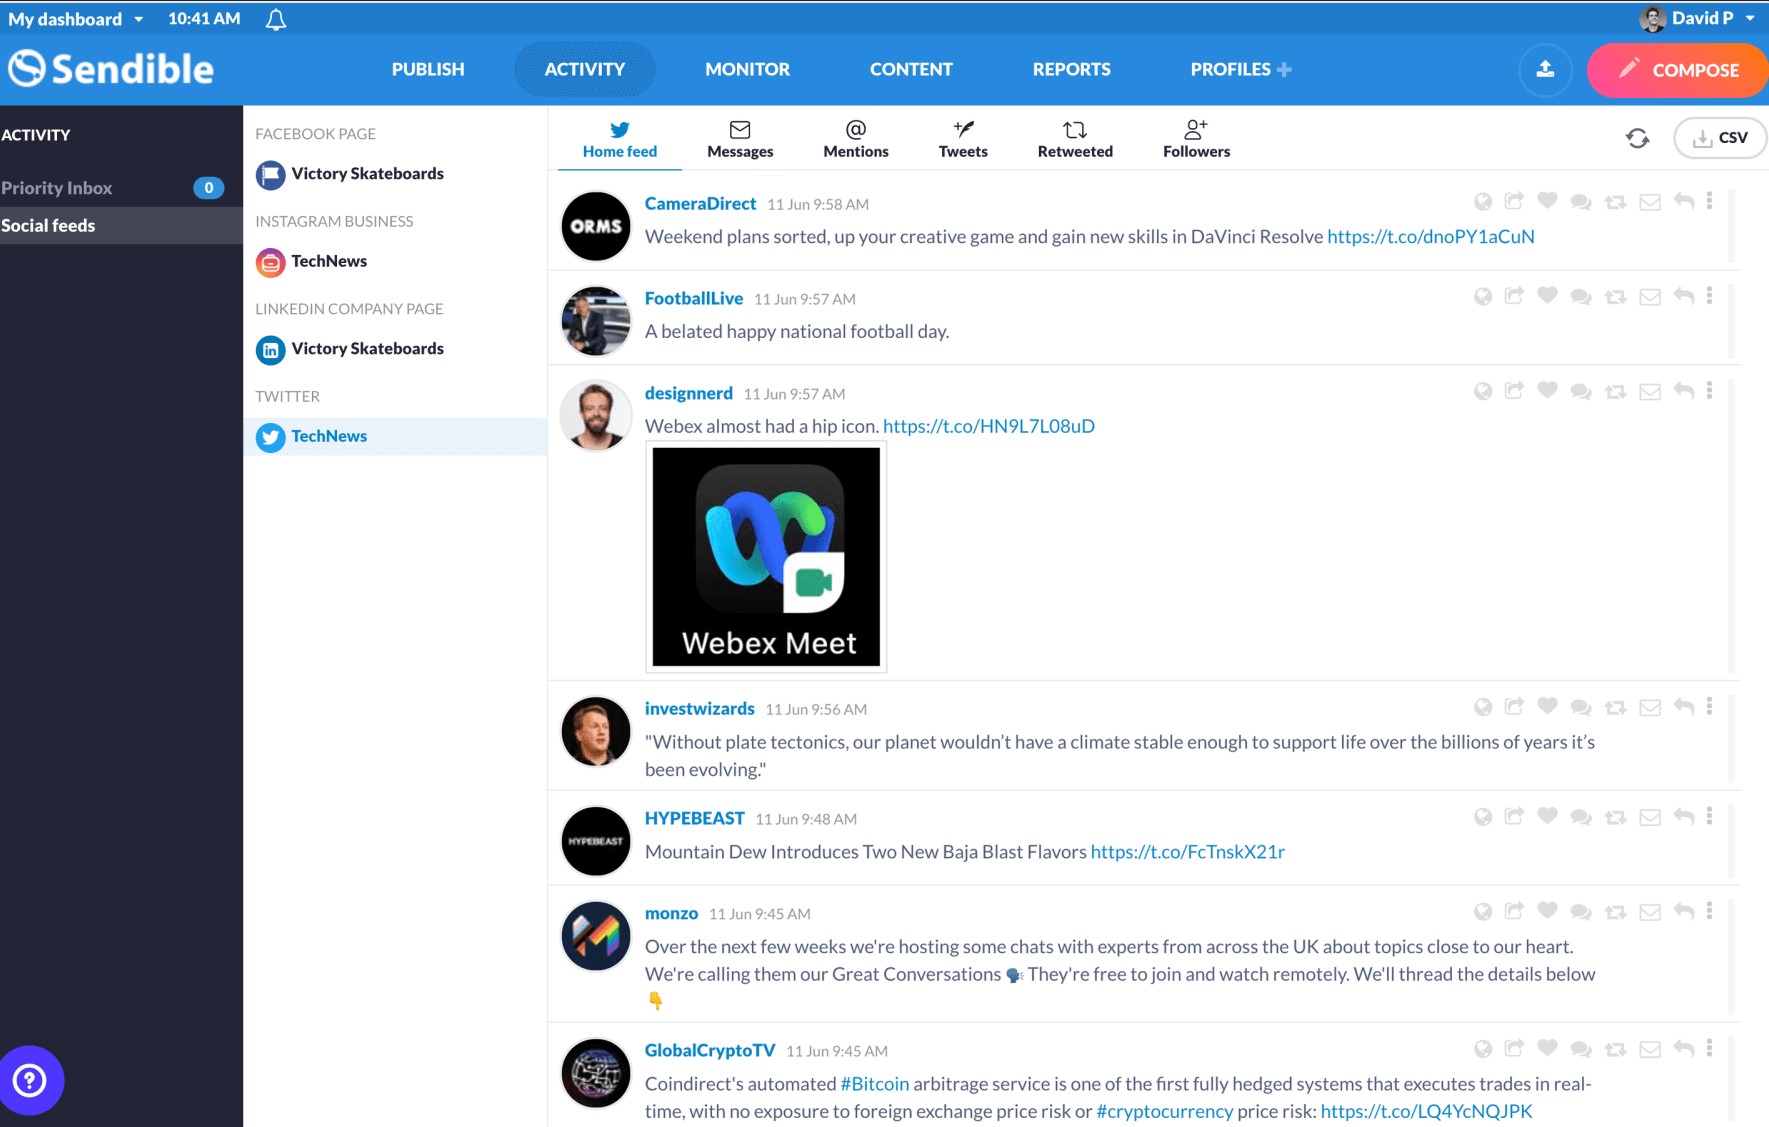This screenshot has width=1769, height=1127.
Task: Click the globe icon on monzo tweet
Action: 1483,912
